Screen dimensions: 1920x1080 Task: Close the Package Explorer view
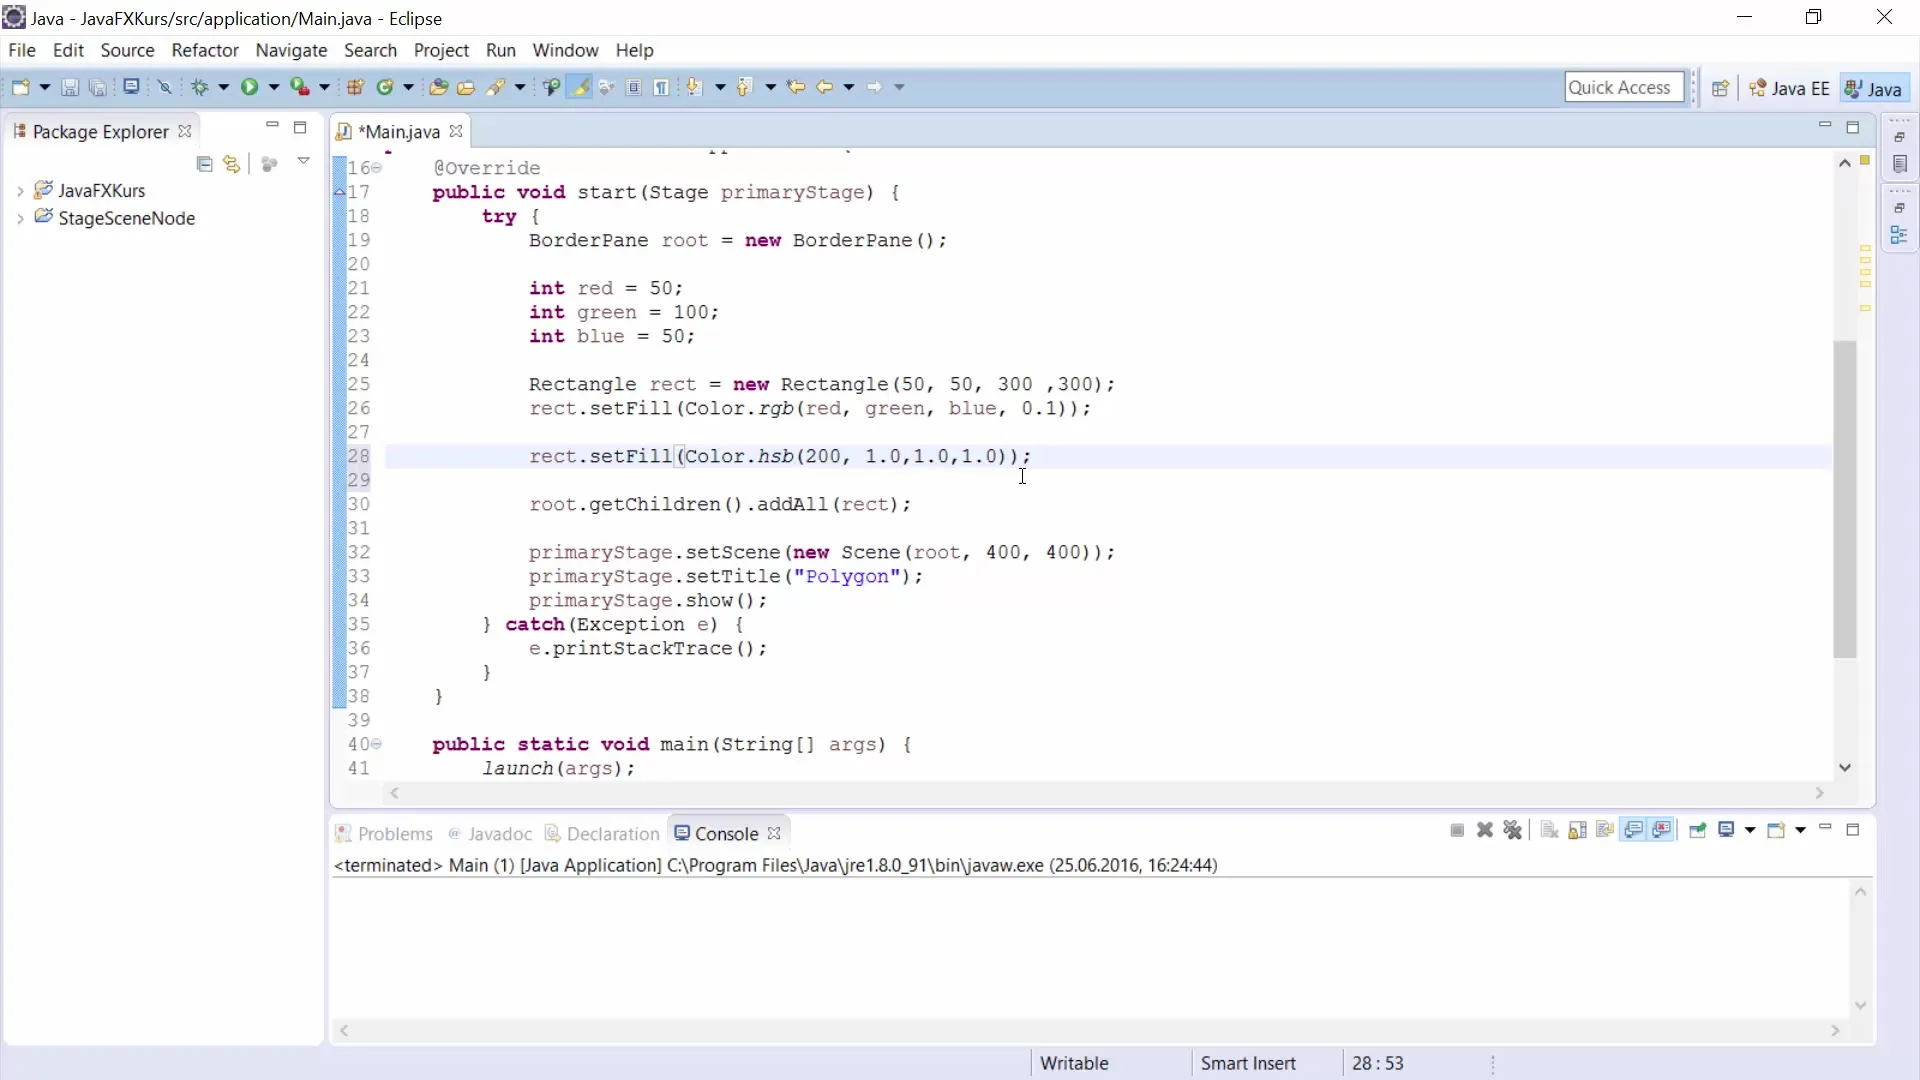click(185, 131)
